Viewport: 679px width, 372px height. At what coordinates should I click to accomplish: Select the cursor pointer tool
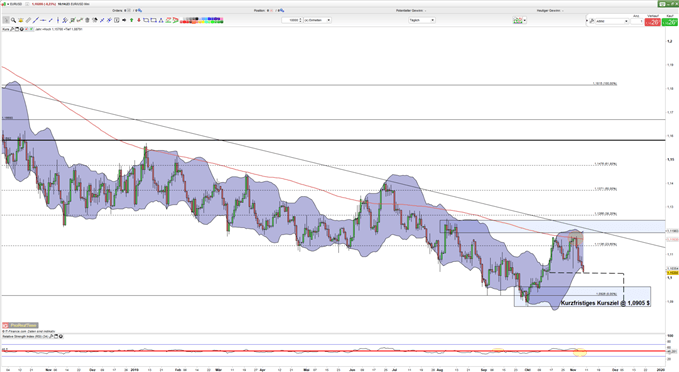(x=6, y=20)
